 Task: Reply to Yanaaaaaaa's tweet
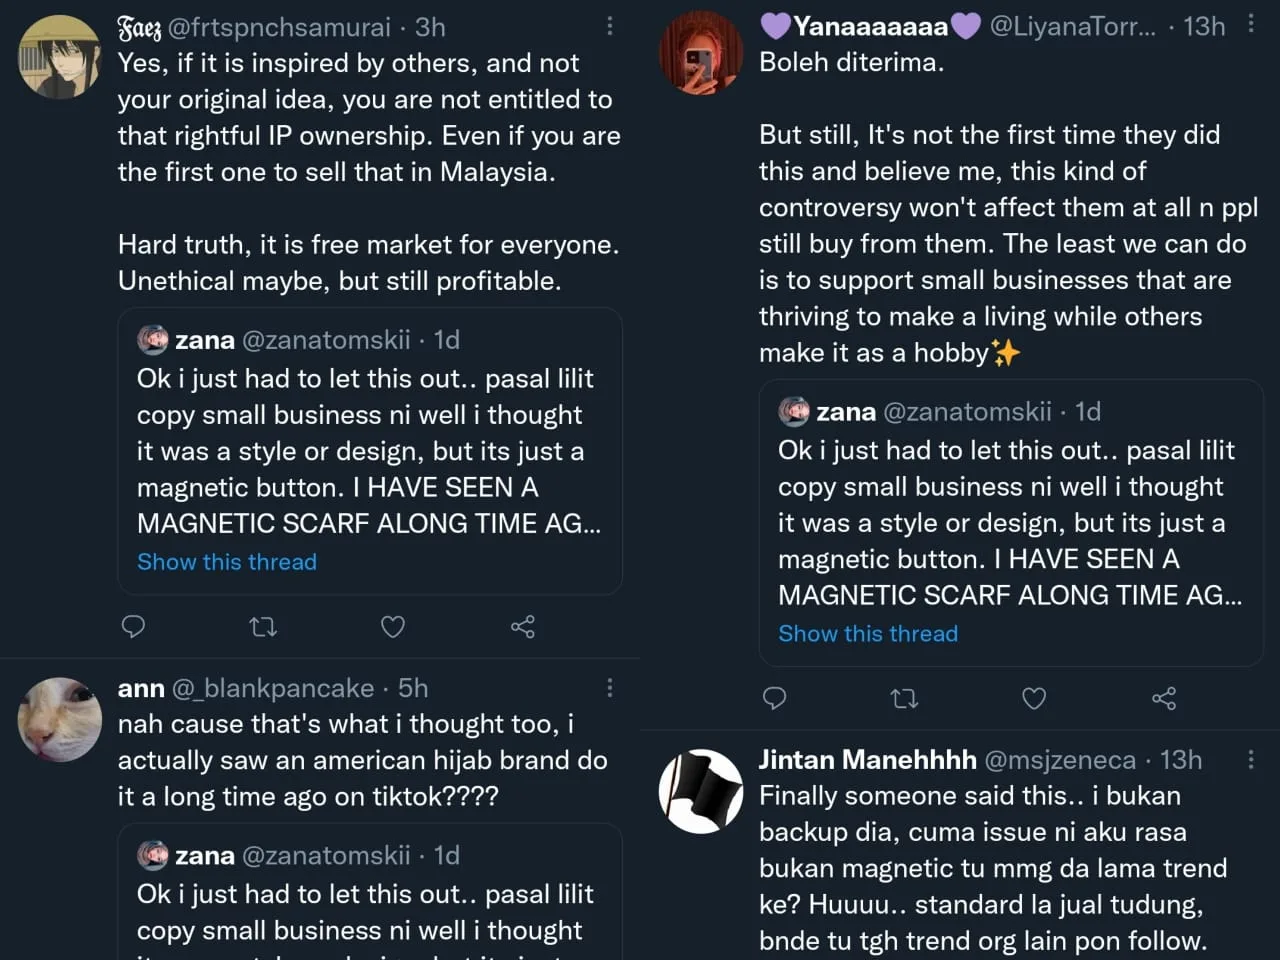(x=774, y=698)
